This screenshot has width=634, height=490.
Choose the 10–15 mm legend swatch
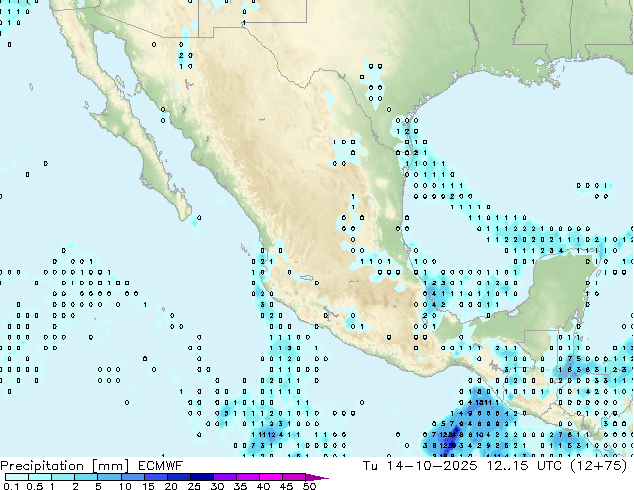pos(132,477)
